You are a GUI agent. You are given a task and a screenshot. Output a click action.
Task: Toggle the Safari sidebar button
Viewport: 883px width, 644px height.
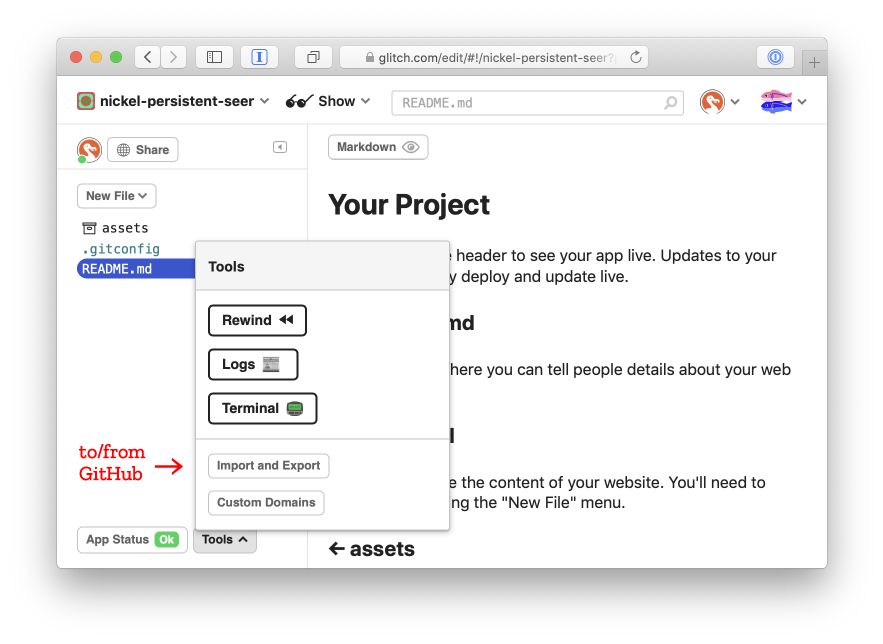click(215, 57)
